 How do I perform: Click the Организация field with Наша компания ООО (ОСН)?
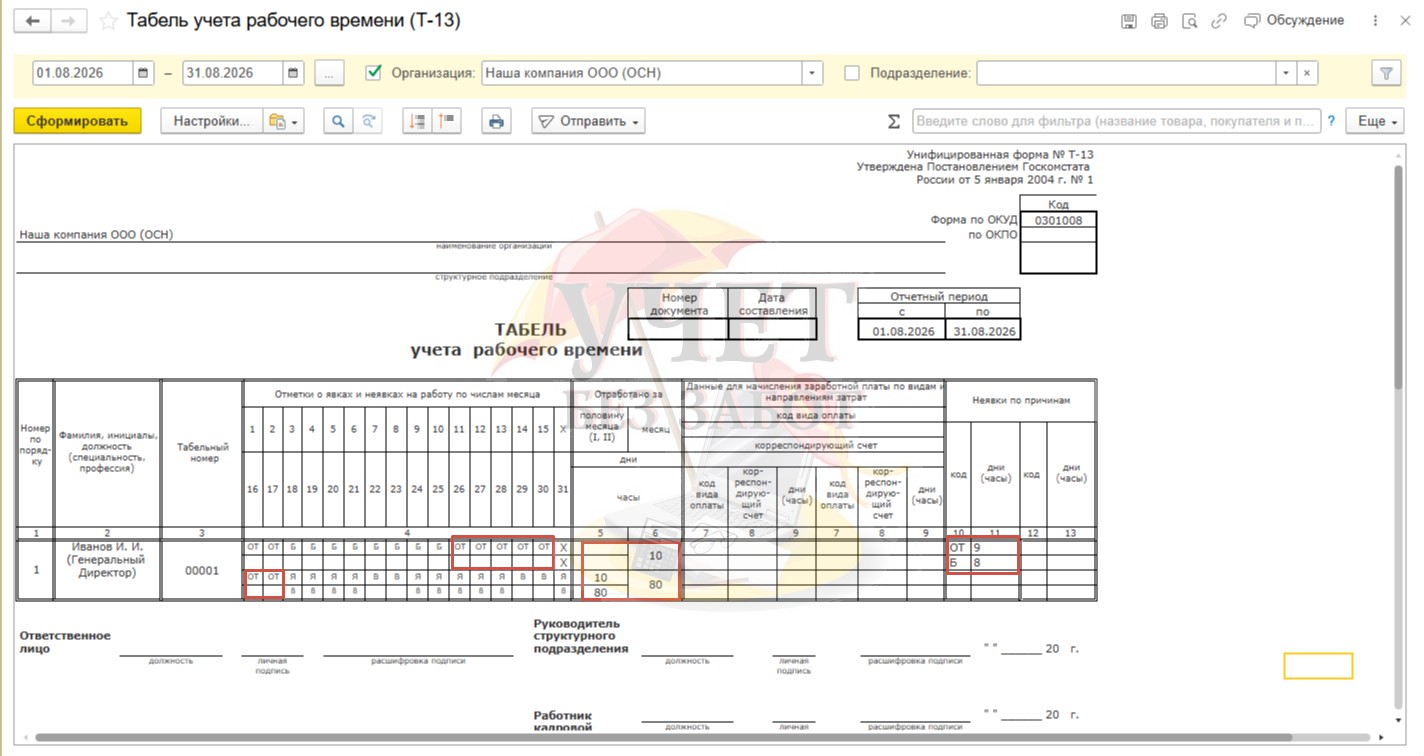click(x=641, y=73)
